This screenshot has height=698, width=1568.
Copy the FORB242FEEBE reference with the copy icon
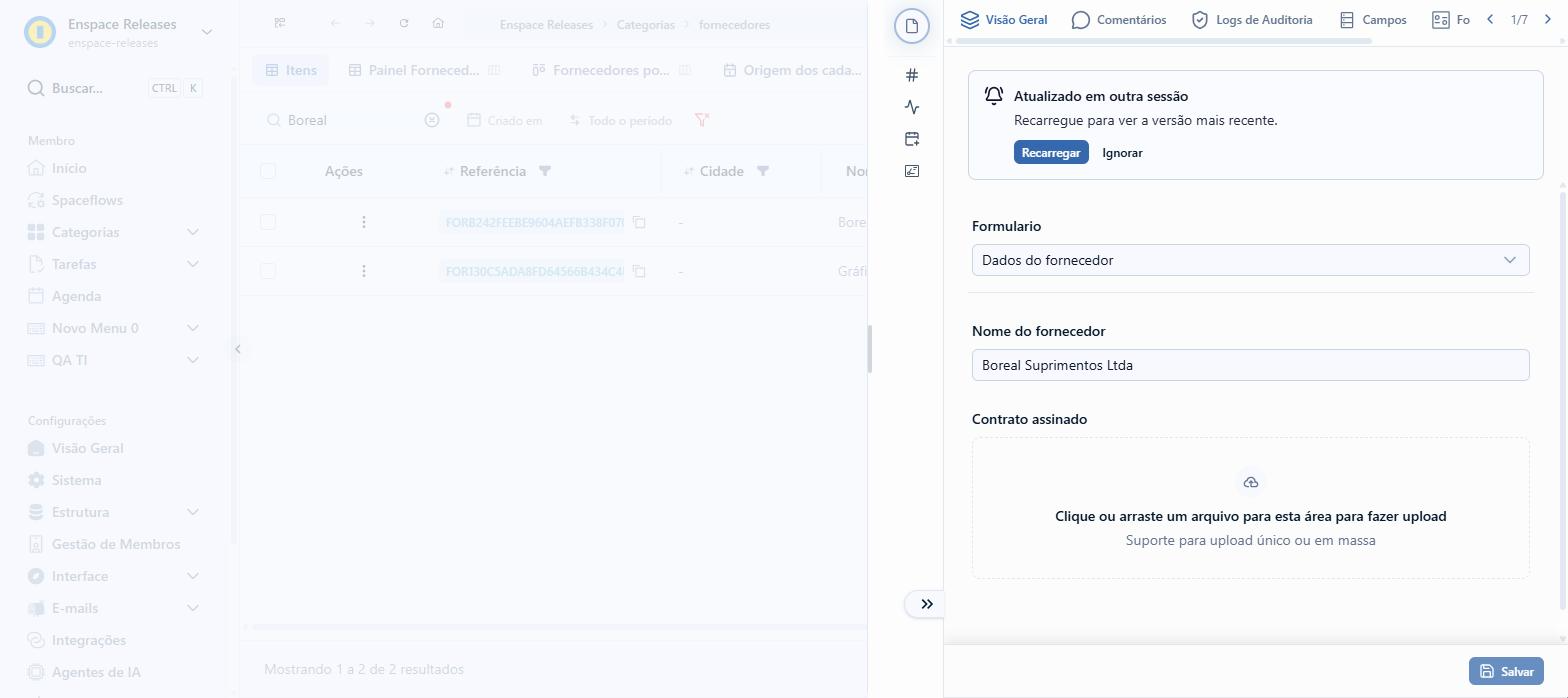[639, 222]
